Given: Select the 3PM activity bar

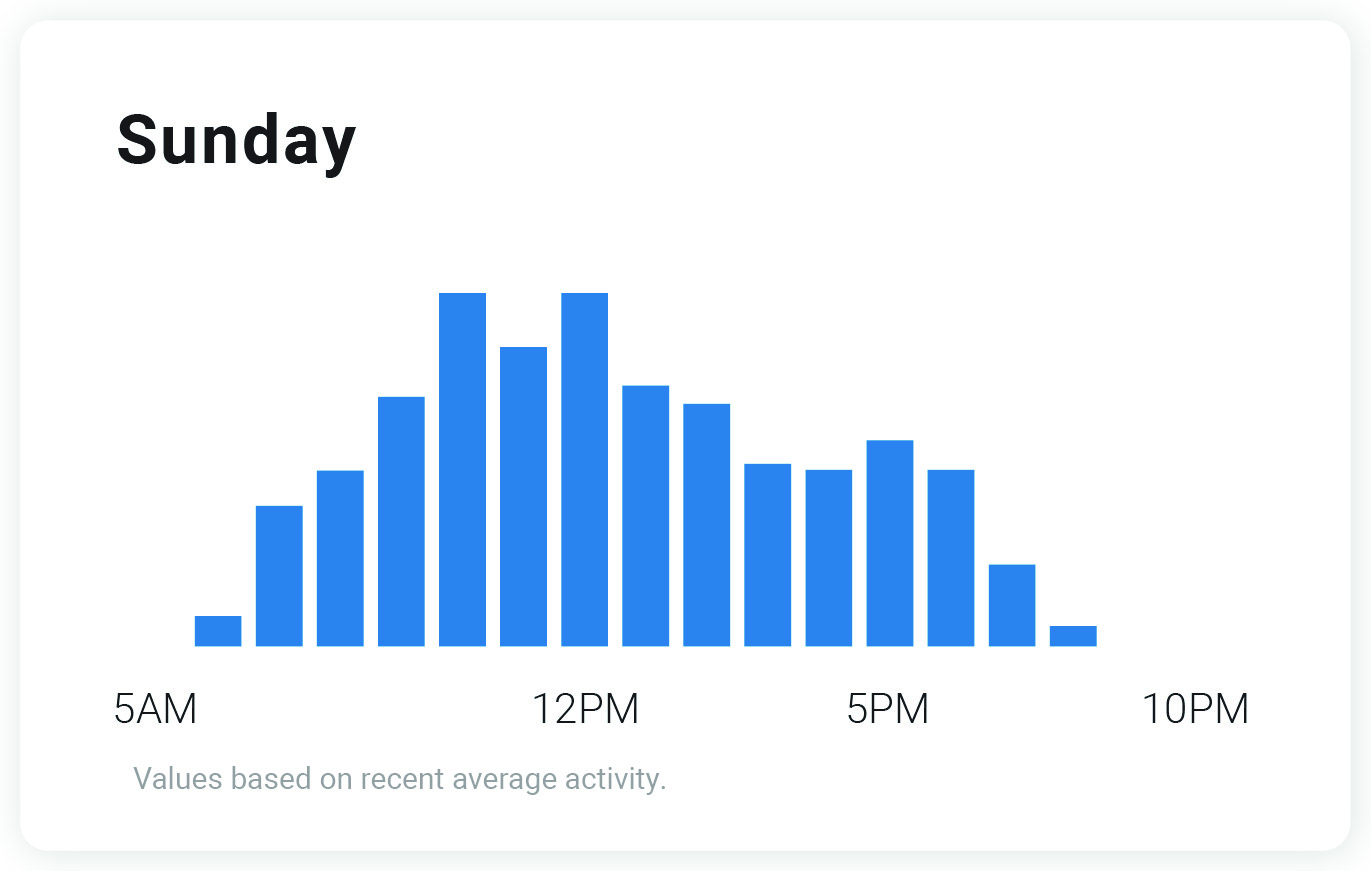Looking at the screenshot, I should coord(767,555).
